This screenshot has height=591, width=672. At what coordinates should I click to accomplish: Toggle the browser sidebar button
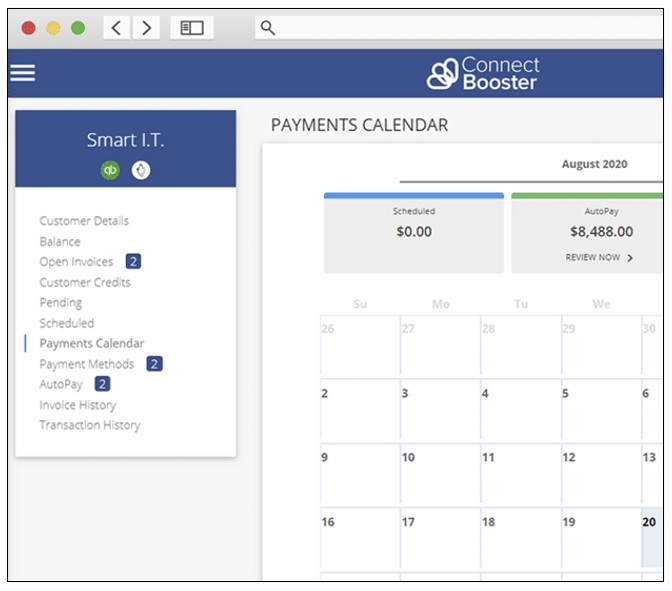click(191, 28)
